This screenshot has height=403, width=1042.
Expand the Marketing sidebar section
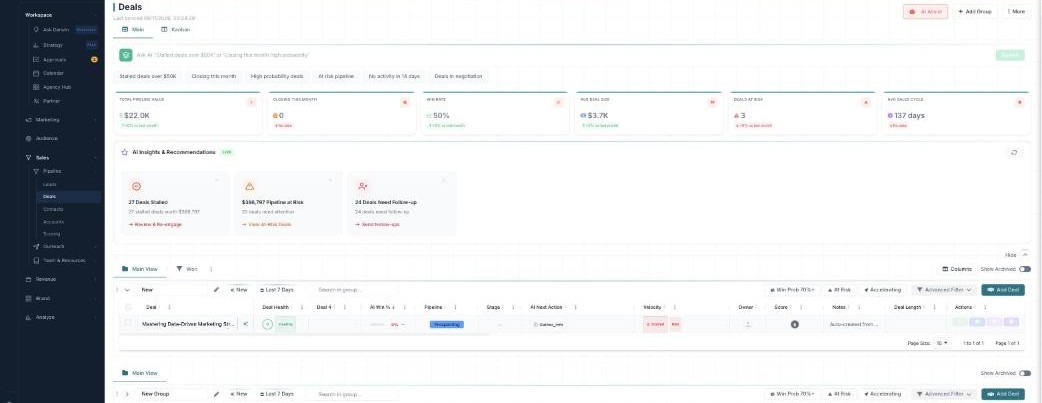point(95,120)
